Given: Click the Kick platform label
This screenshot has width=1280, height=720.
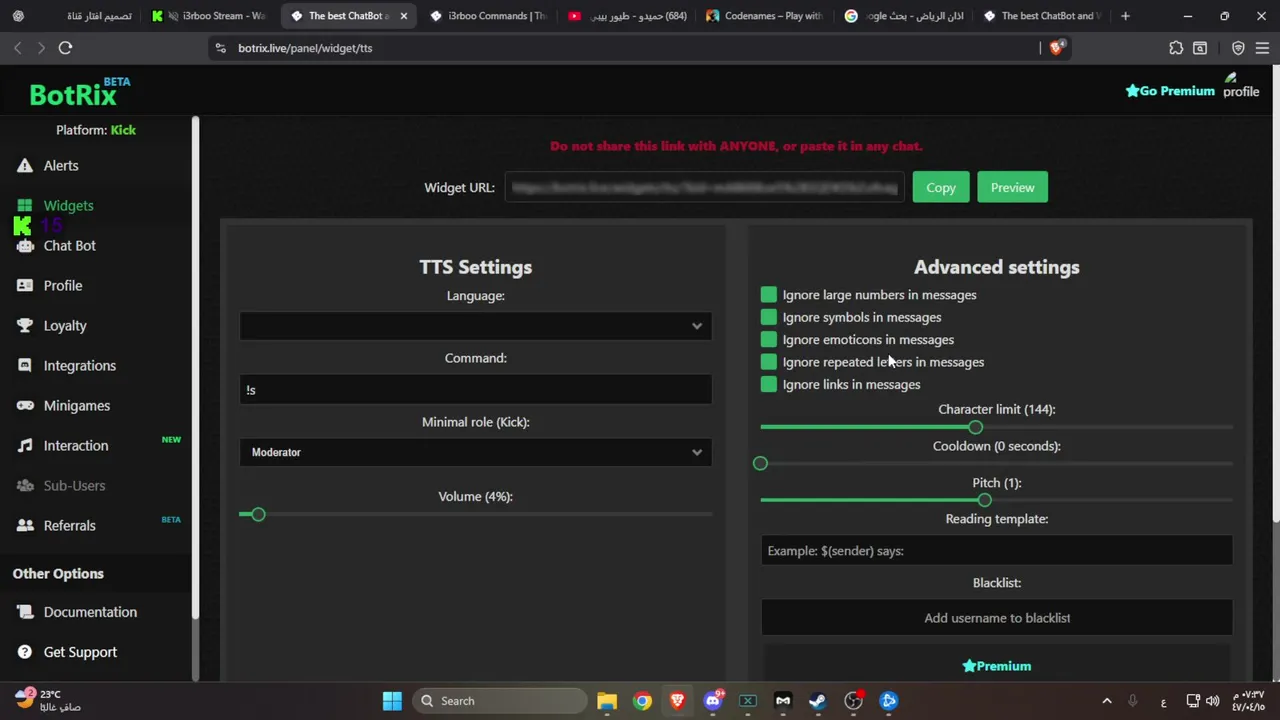Looking at the screenshot, I should pyautogui.click(x=123, y=130).
